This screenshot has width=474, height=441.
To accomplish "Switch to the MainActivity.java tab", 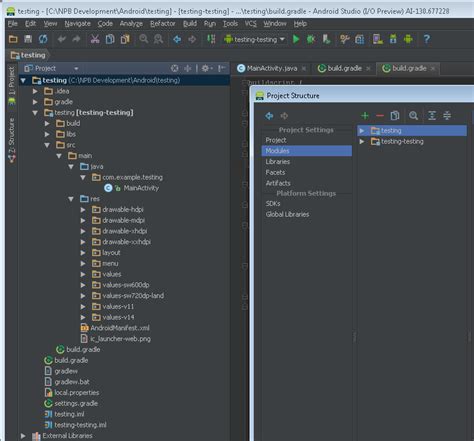I will 272,68.
